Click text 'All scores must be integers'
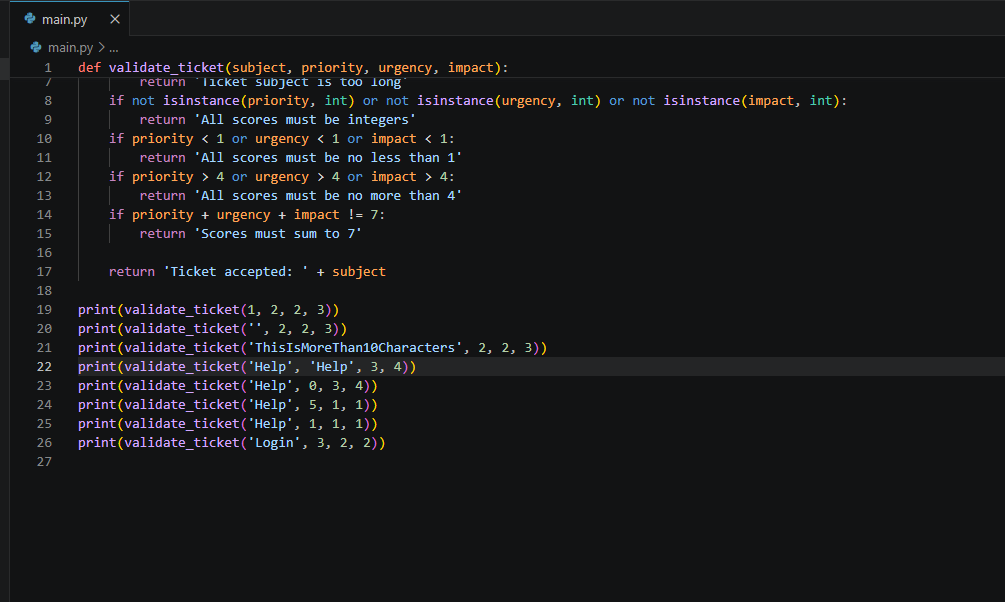1005x602 pixels. coord(305,120)
